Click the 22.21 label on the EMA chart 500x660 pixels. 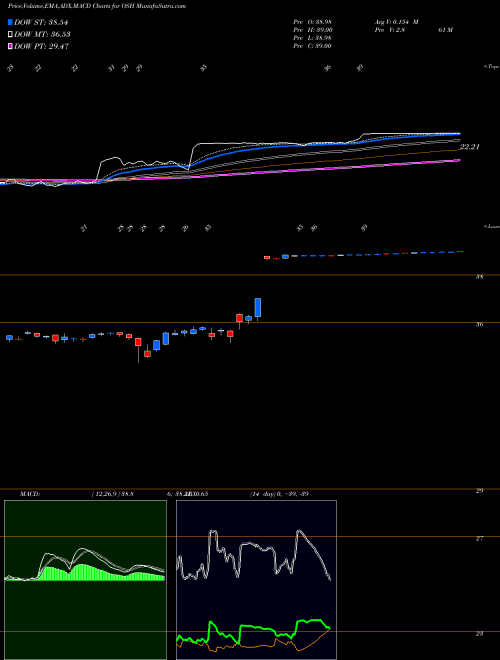[470, 147]
